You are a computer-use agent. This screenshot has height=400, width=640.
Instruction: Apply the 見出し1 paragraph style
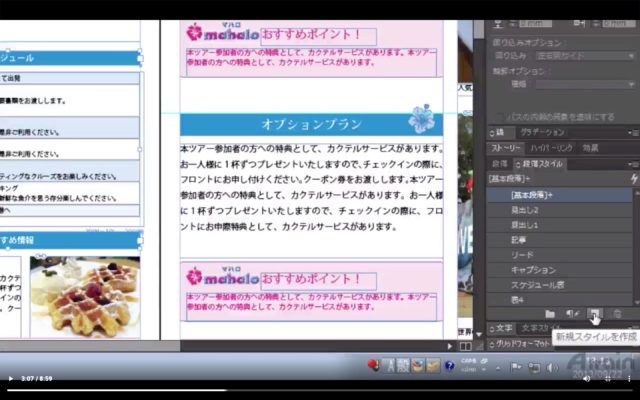pos(560,225)
